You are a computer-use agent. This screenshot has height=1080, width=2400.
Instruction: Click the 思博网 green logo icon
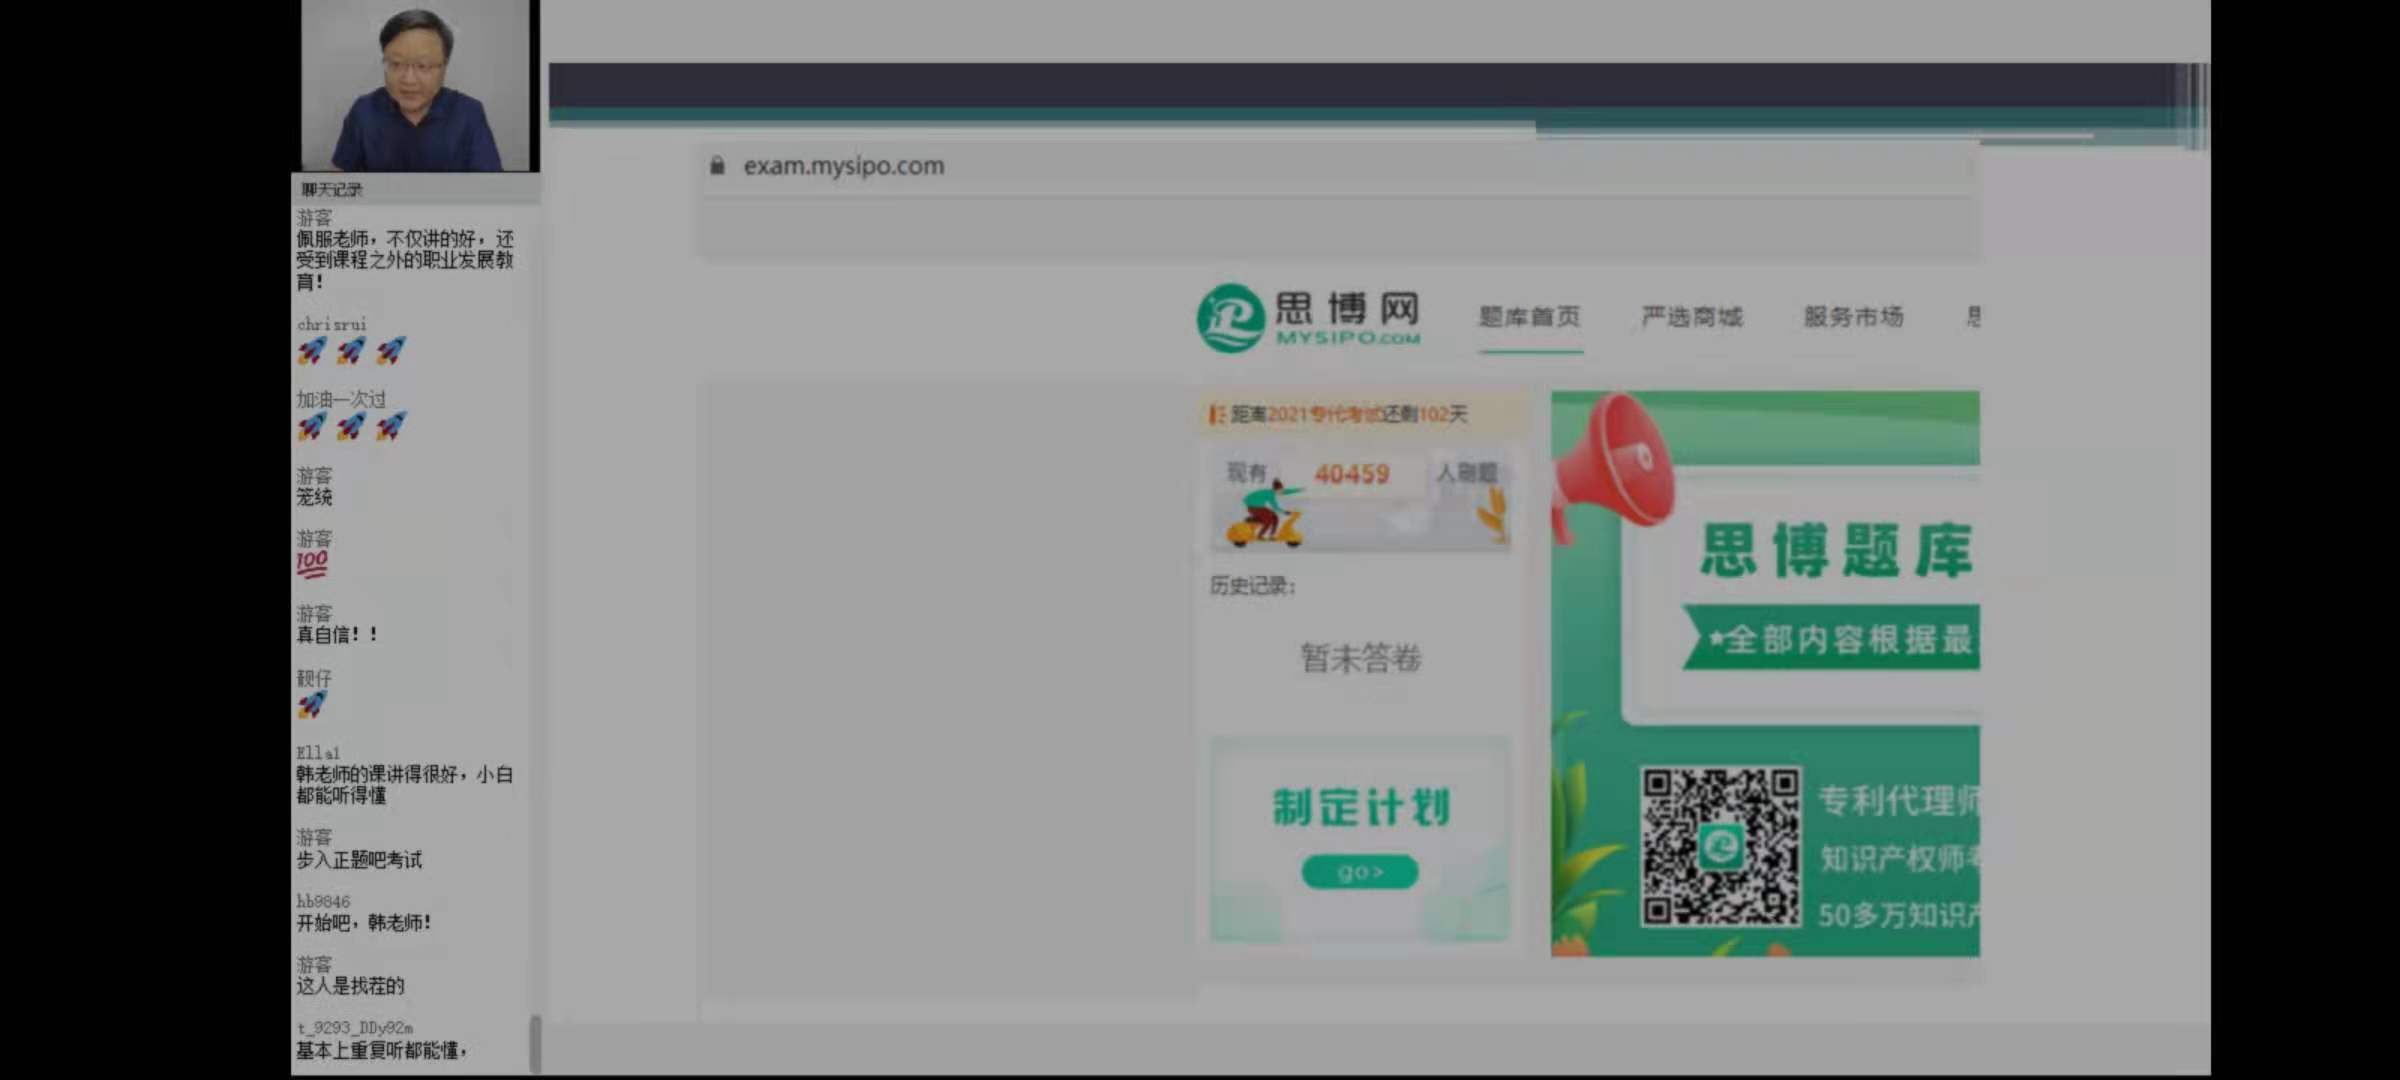tap(1231, 318)
